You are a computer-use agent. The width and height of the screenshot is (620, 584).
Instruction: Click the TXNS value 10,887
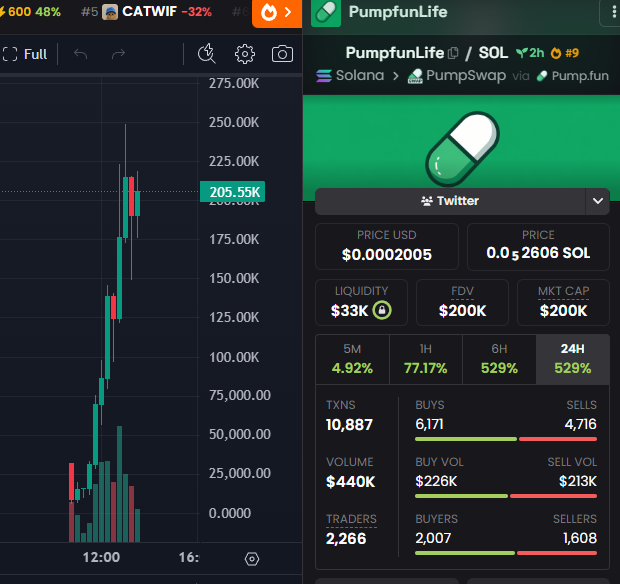[350, 425]
